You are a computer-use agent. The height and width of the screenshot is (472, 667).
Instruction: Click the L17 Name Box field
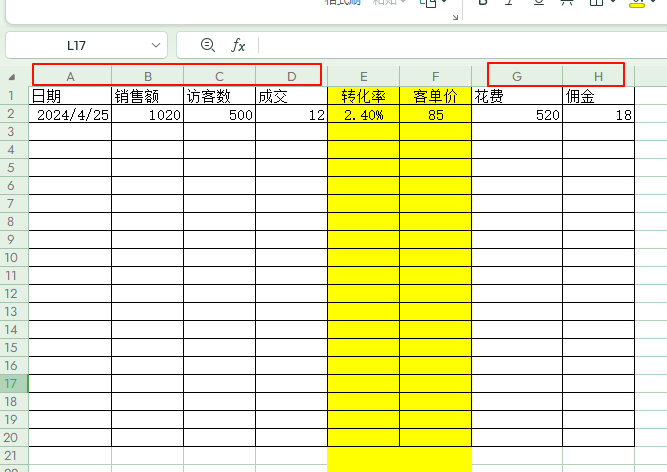86,45
